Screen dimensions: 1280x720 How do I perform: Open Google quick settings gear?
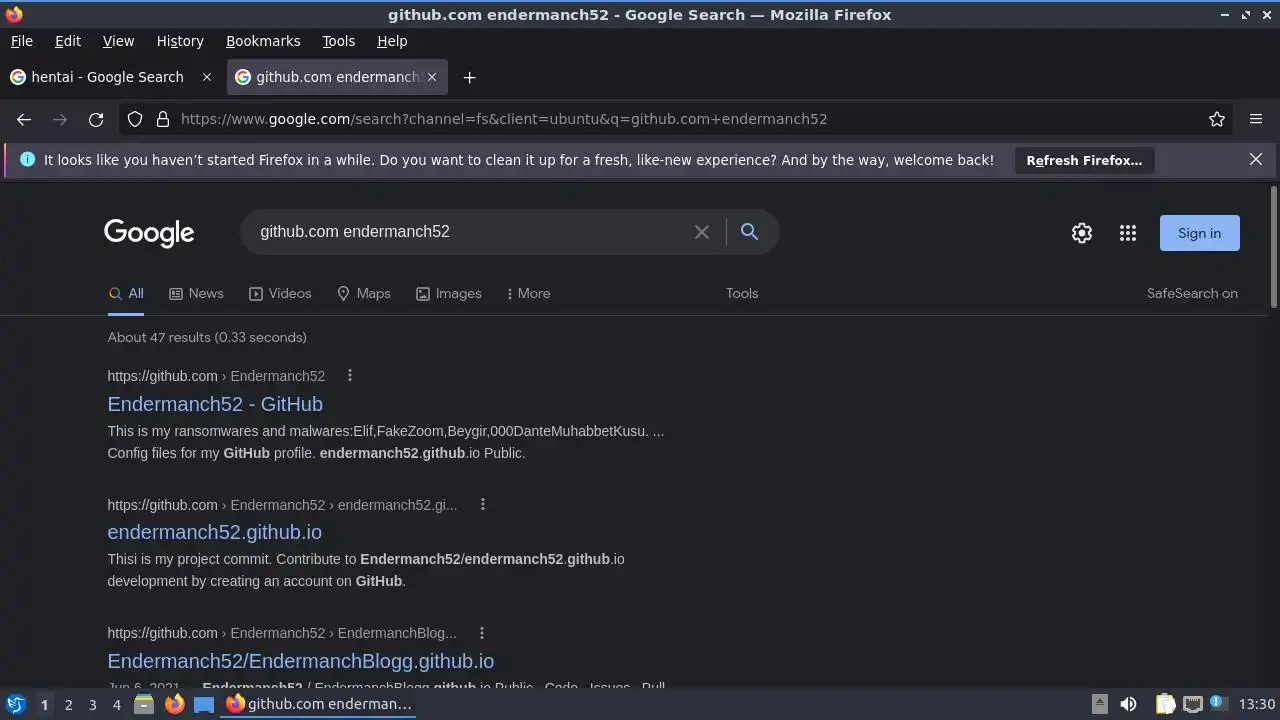[1082, 233]
